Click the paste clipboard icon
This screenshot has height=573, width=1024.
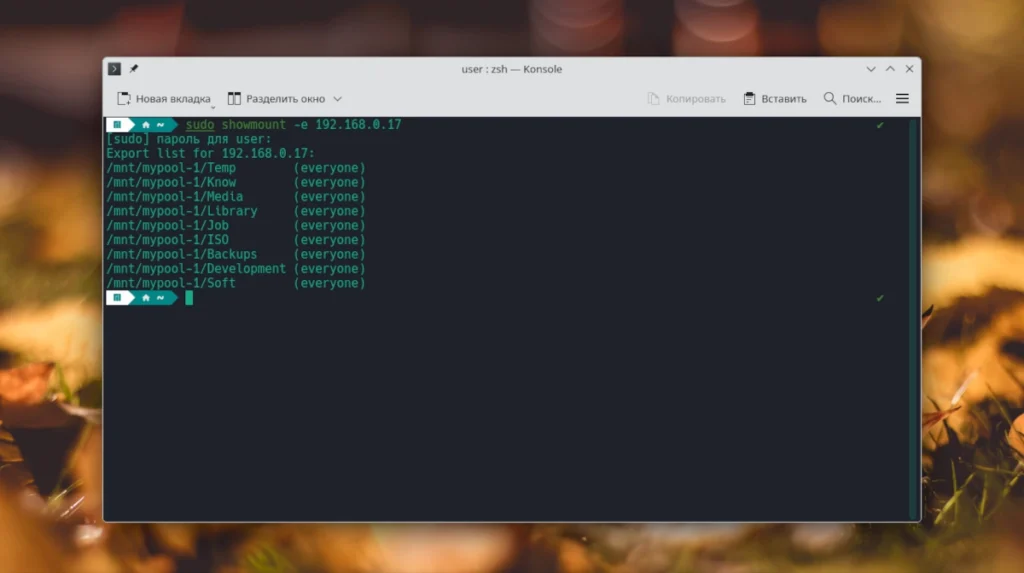coord(749,99)
